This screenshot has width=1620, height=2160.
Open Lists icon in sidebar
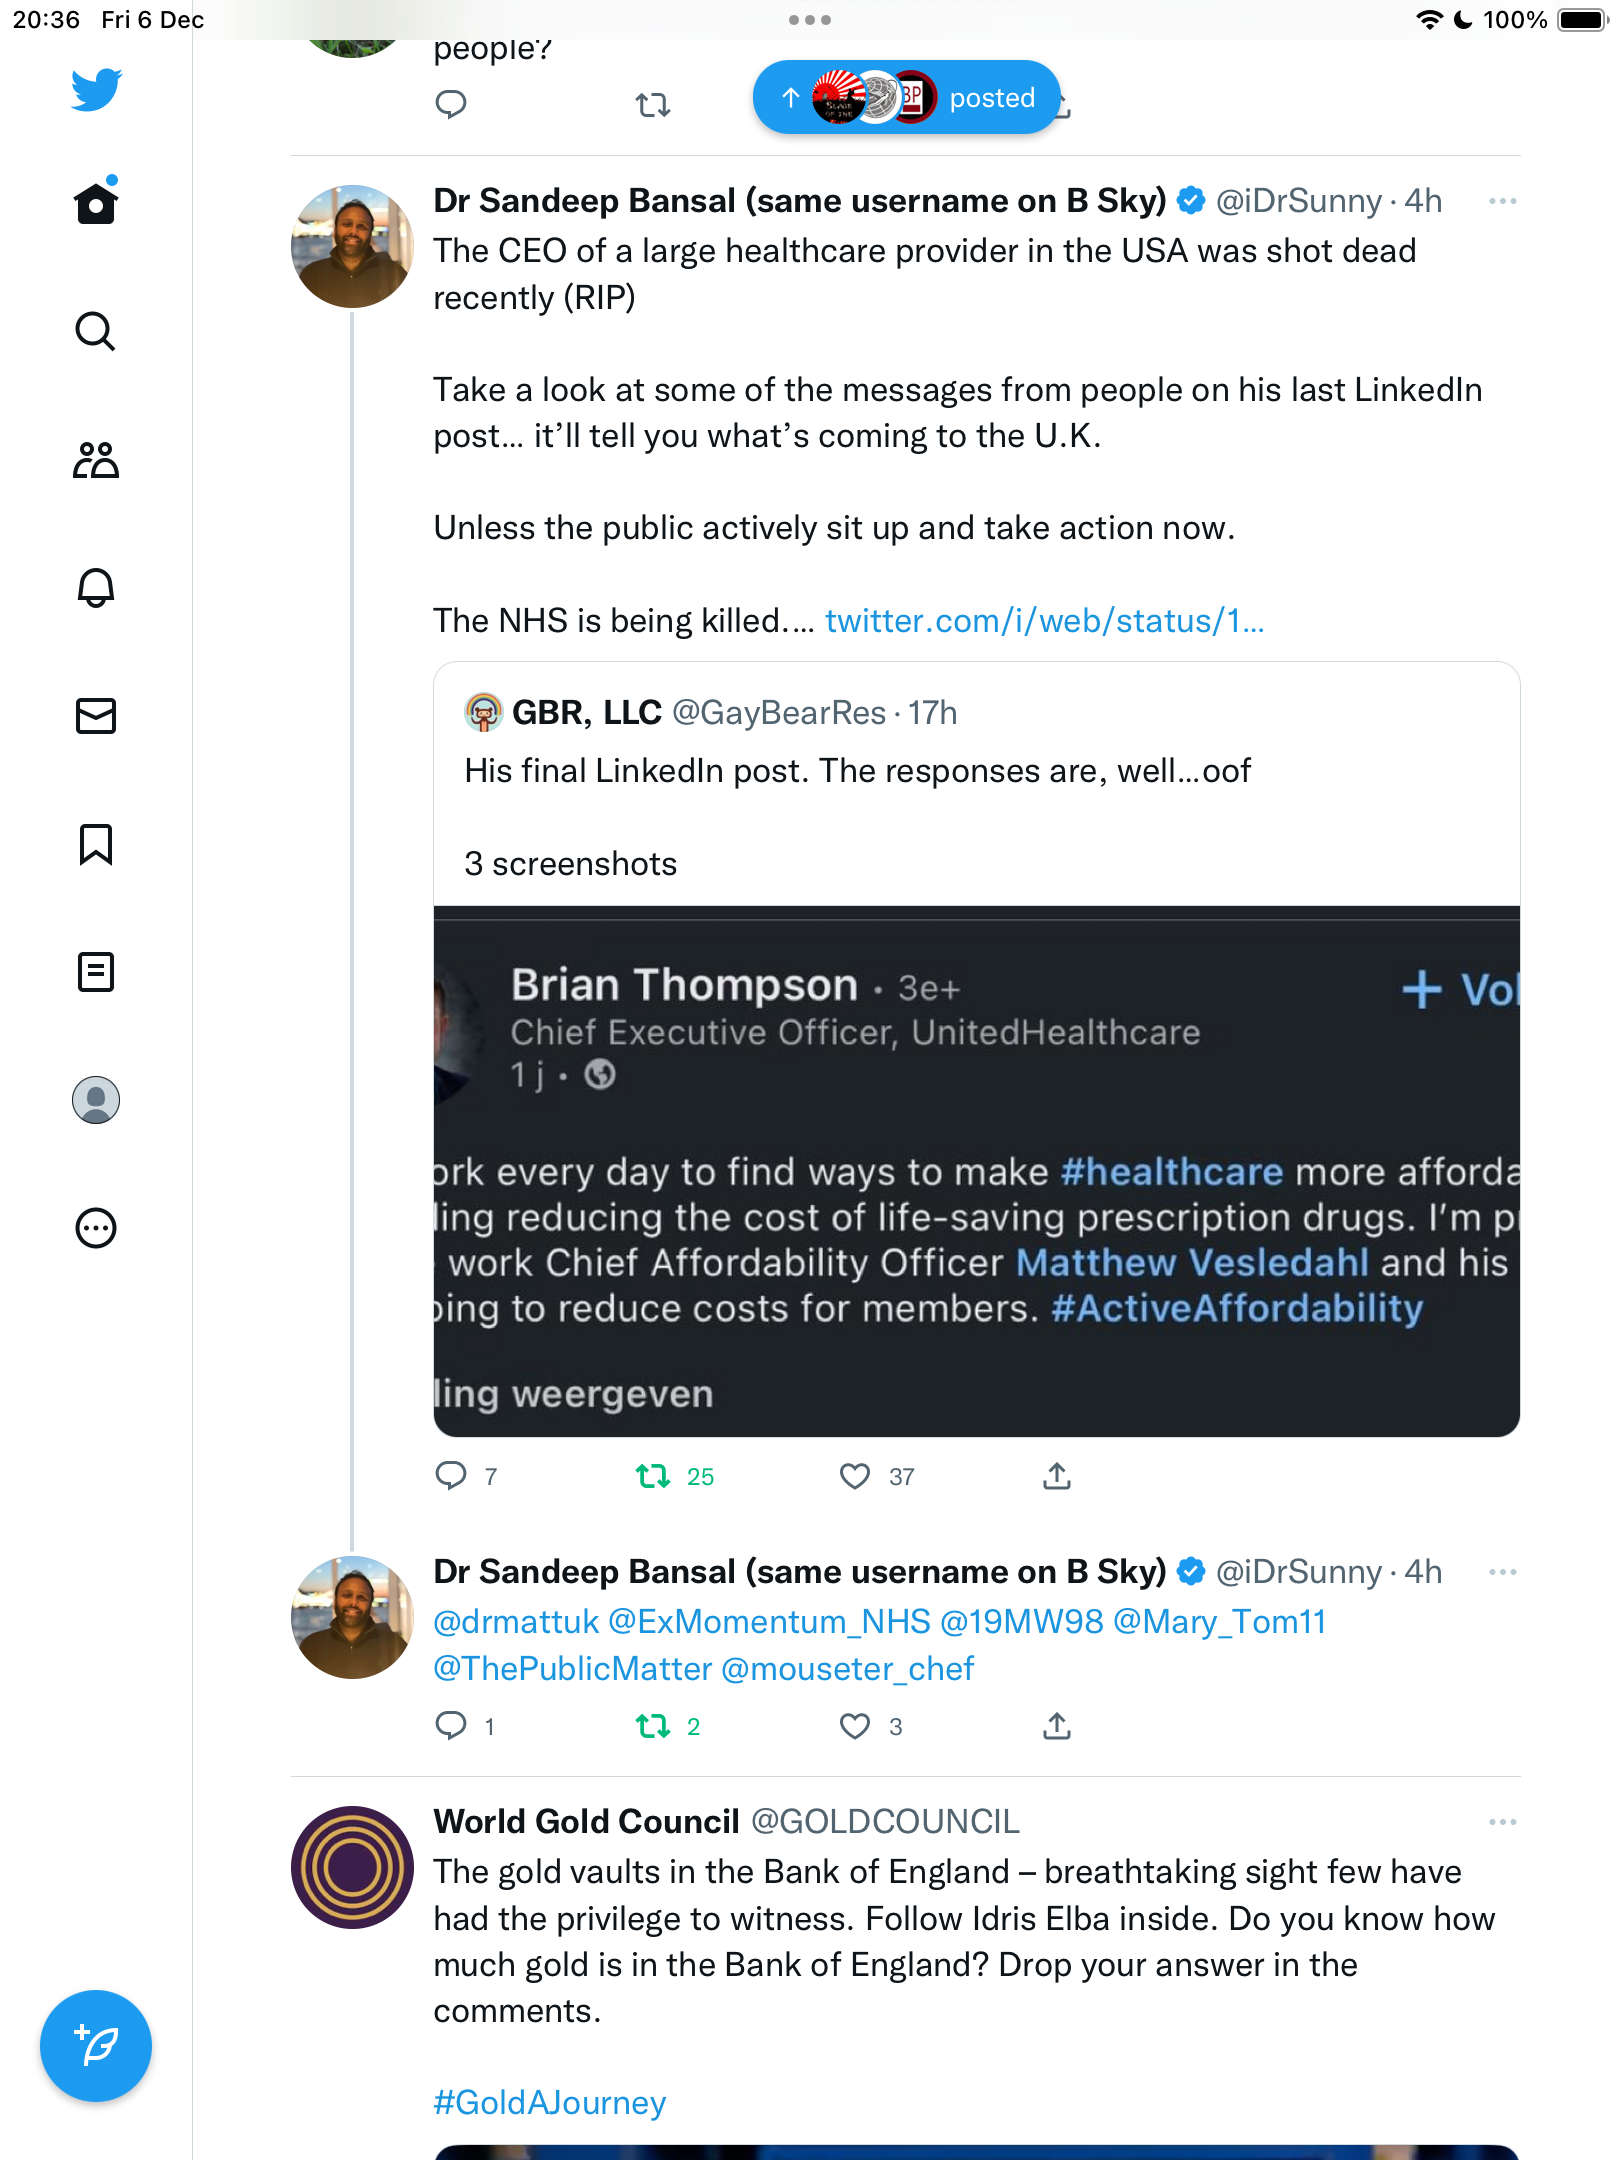point(96,972)
